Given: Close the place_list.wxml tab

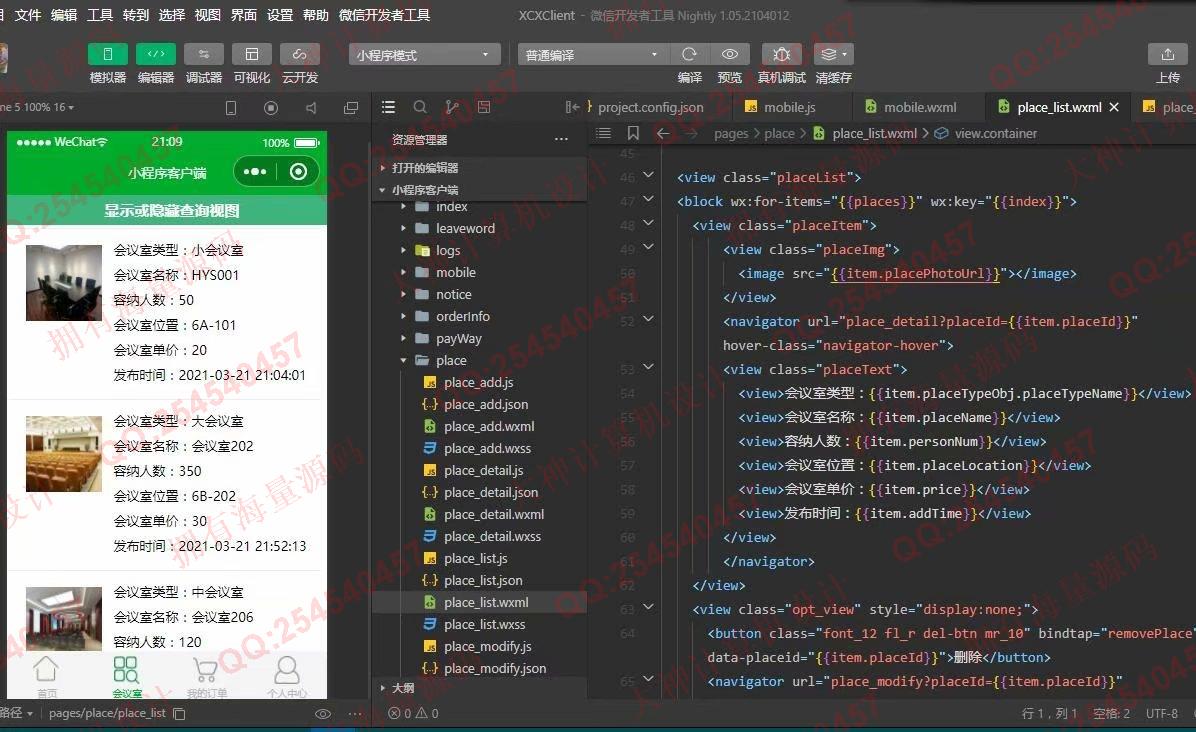Looking at the screenshot, I should click(x=1114, y=108).
